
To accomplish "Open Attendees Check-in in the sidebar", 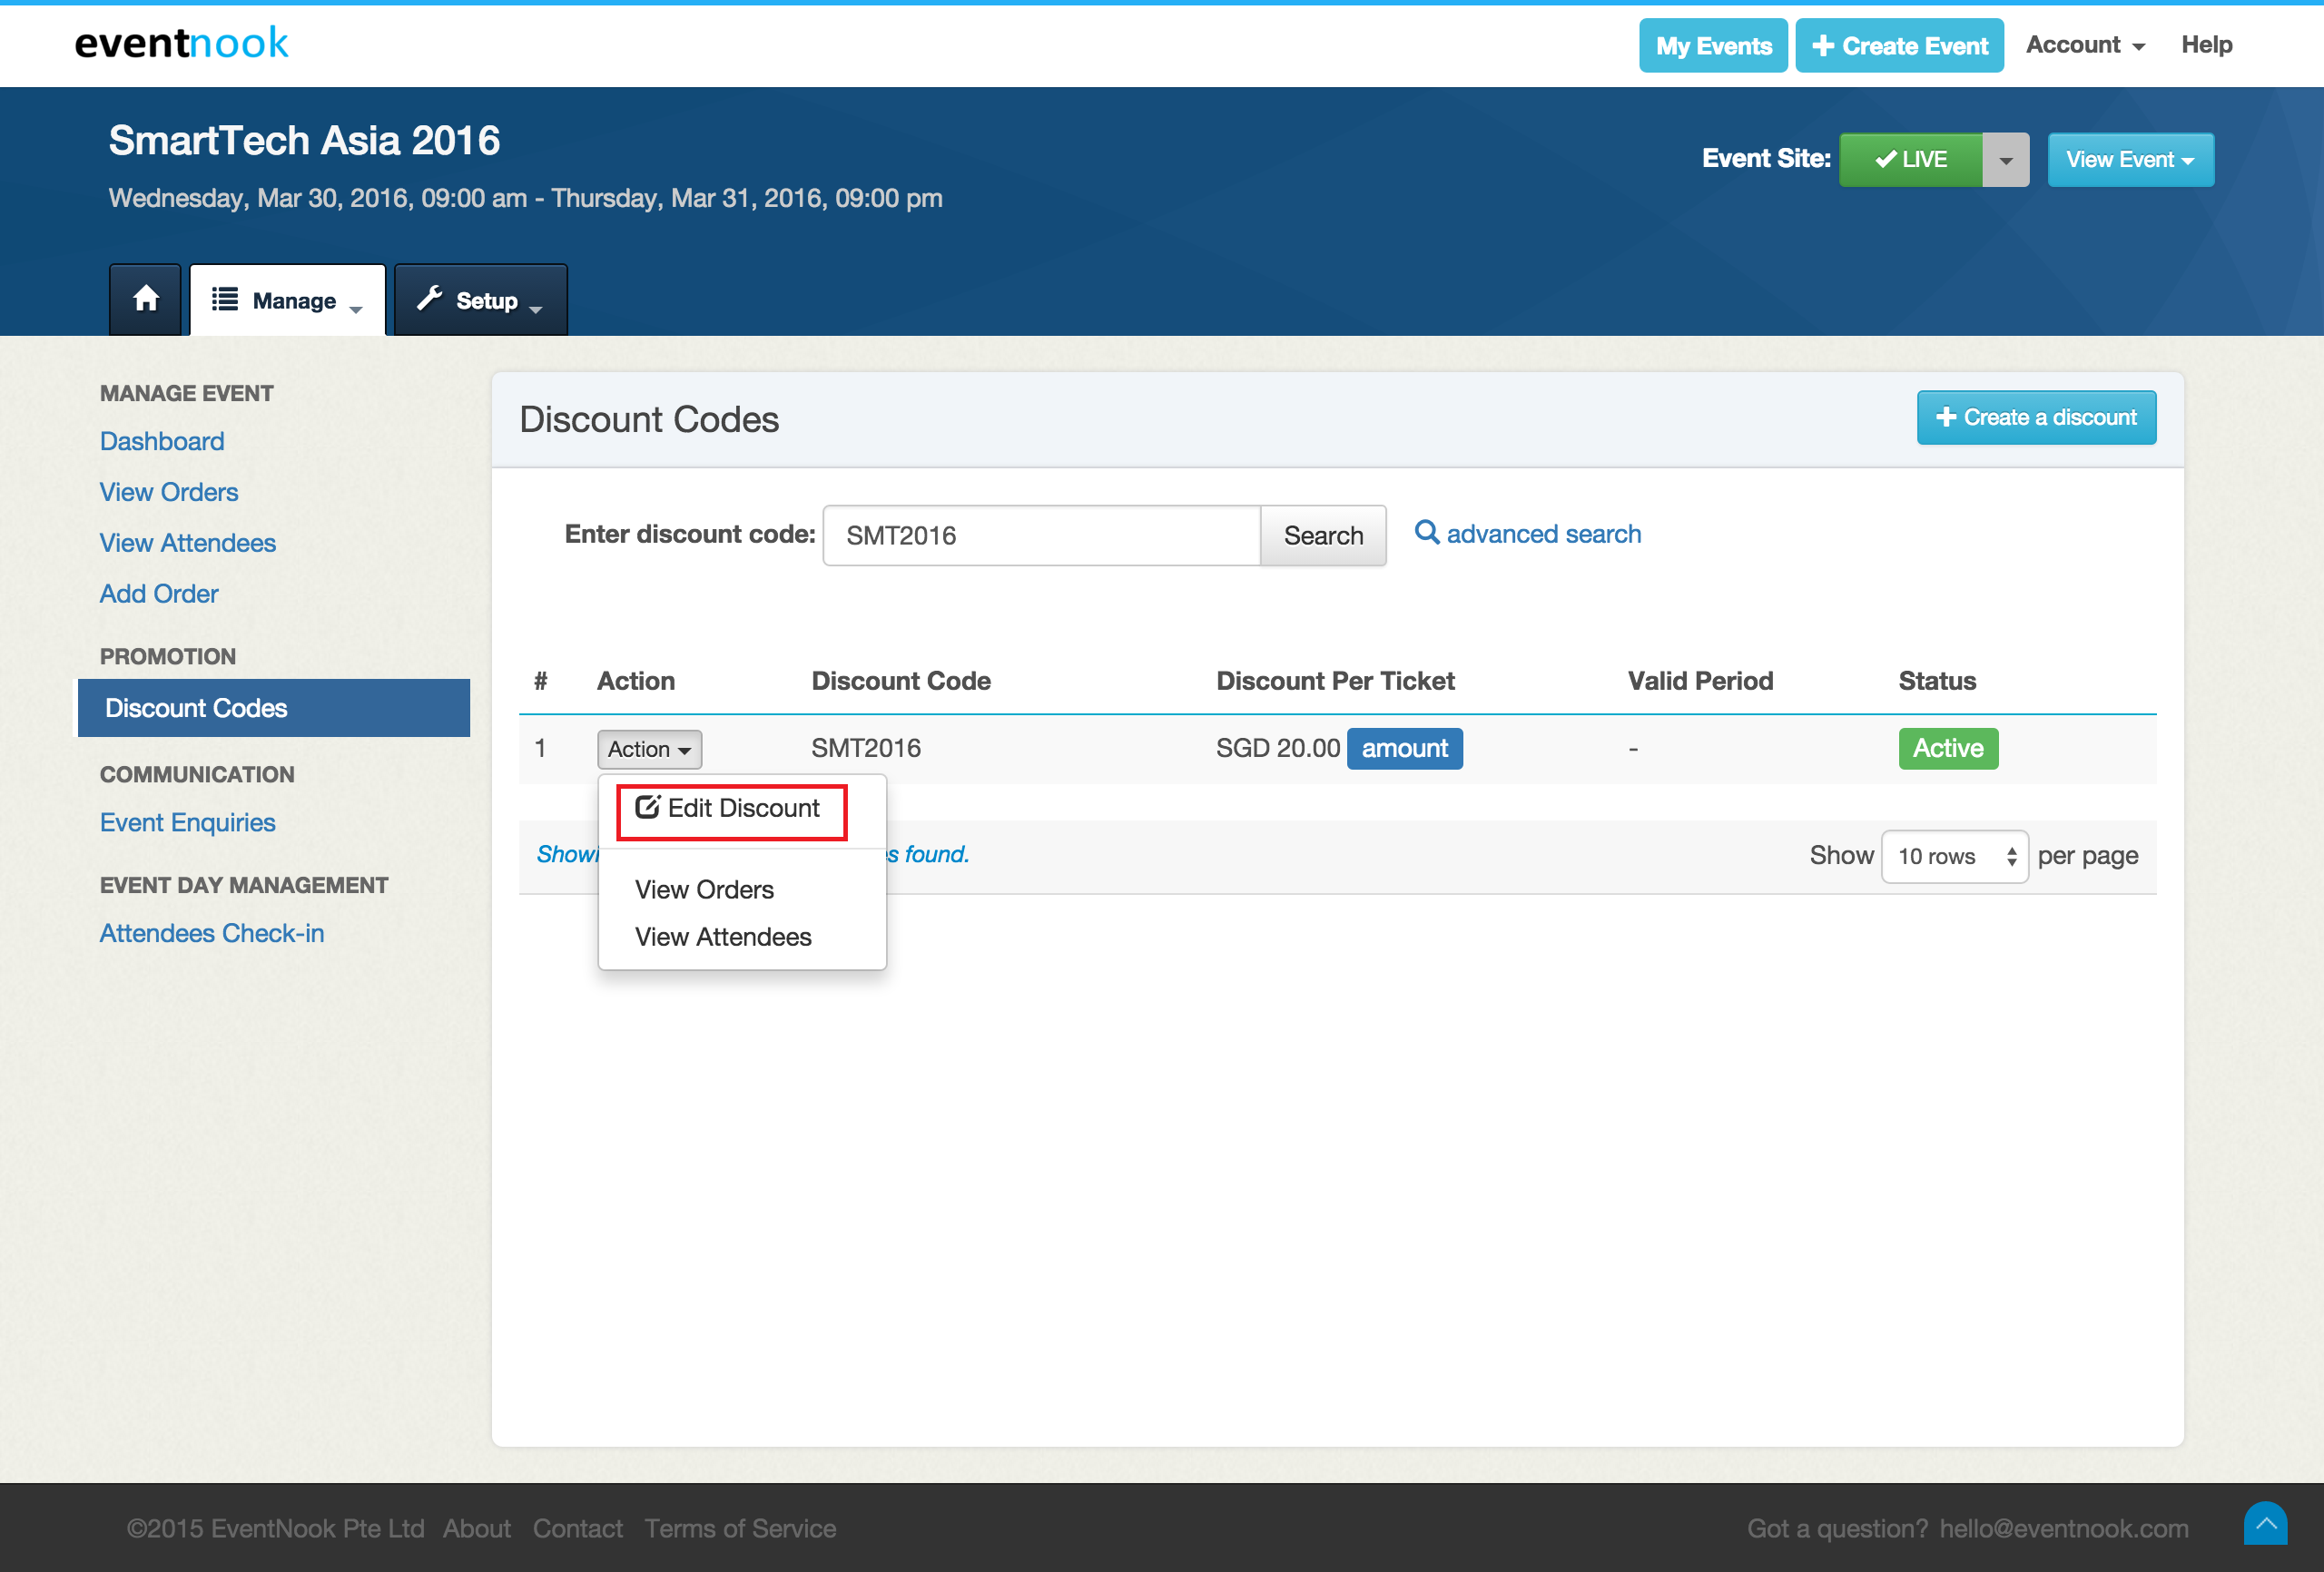I will click(x=212, y=932).
